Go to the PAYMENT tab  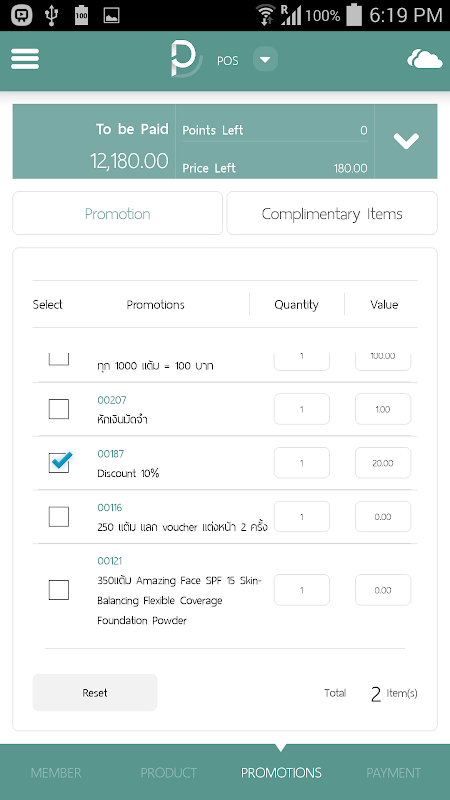393,772
